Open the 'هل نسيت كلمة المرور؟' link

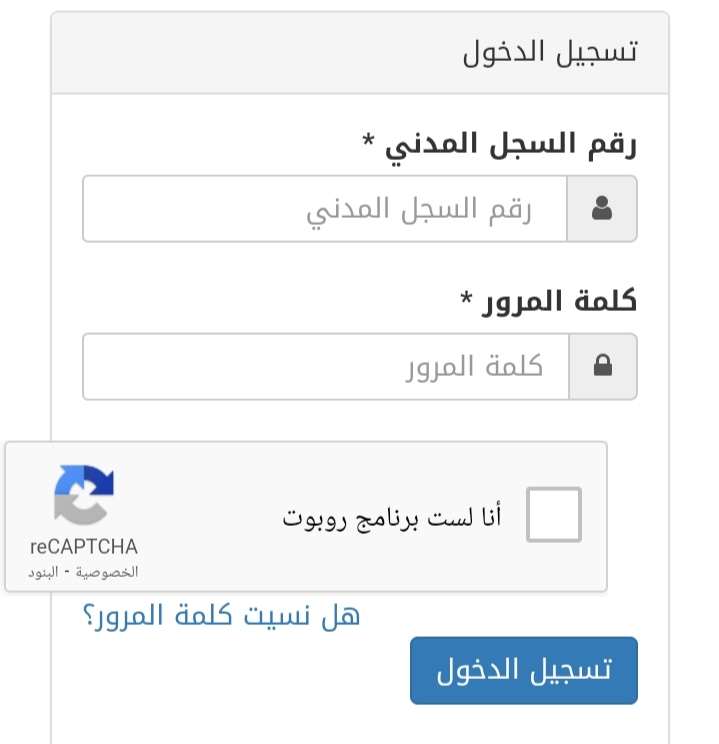click(222, 616)
